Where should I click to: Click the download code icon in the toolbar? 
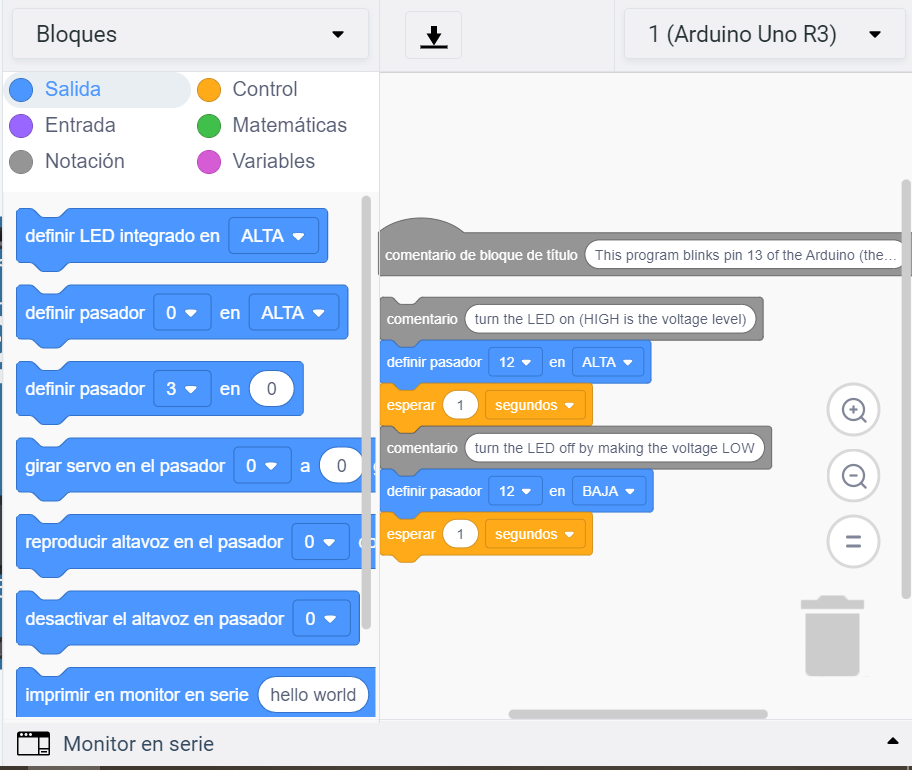pyautogui.click(x=433, y=34)
